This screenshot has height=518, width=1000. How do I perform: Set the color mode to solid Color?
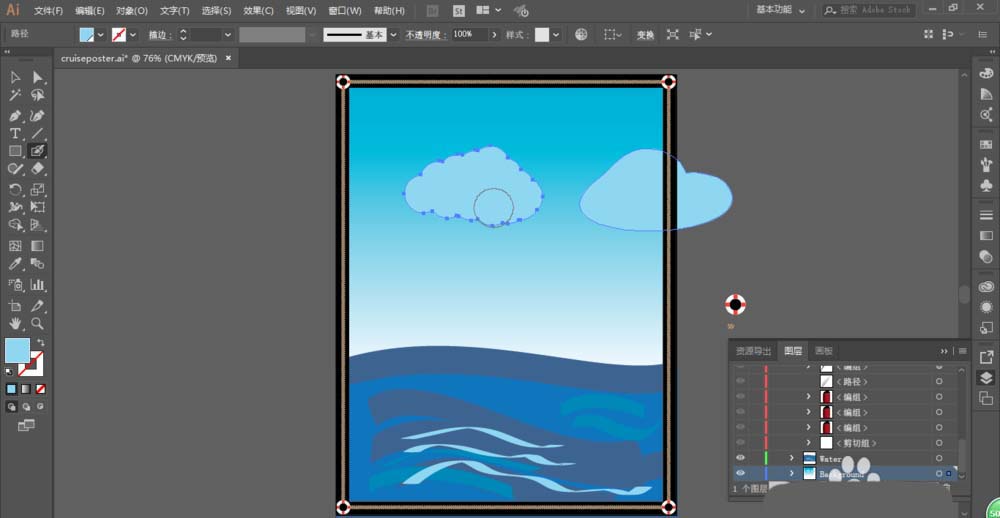[11, 388]
